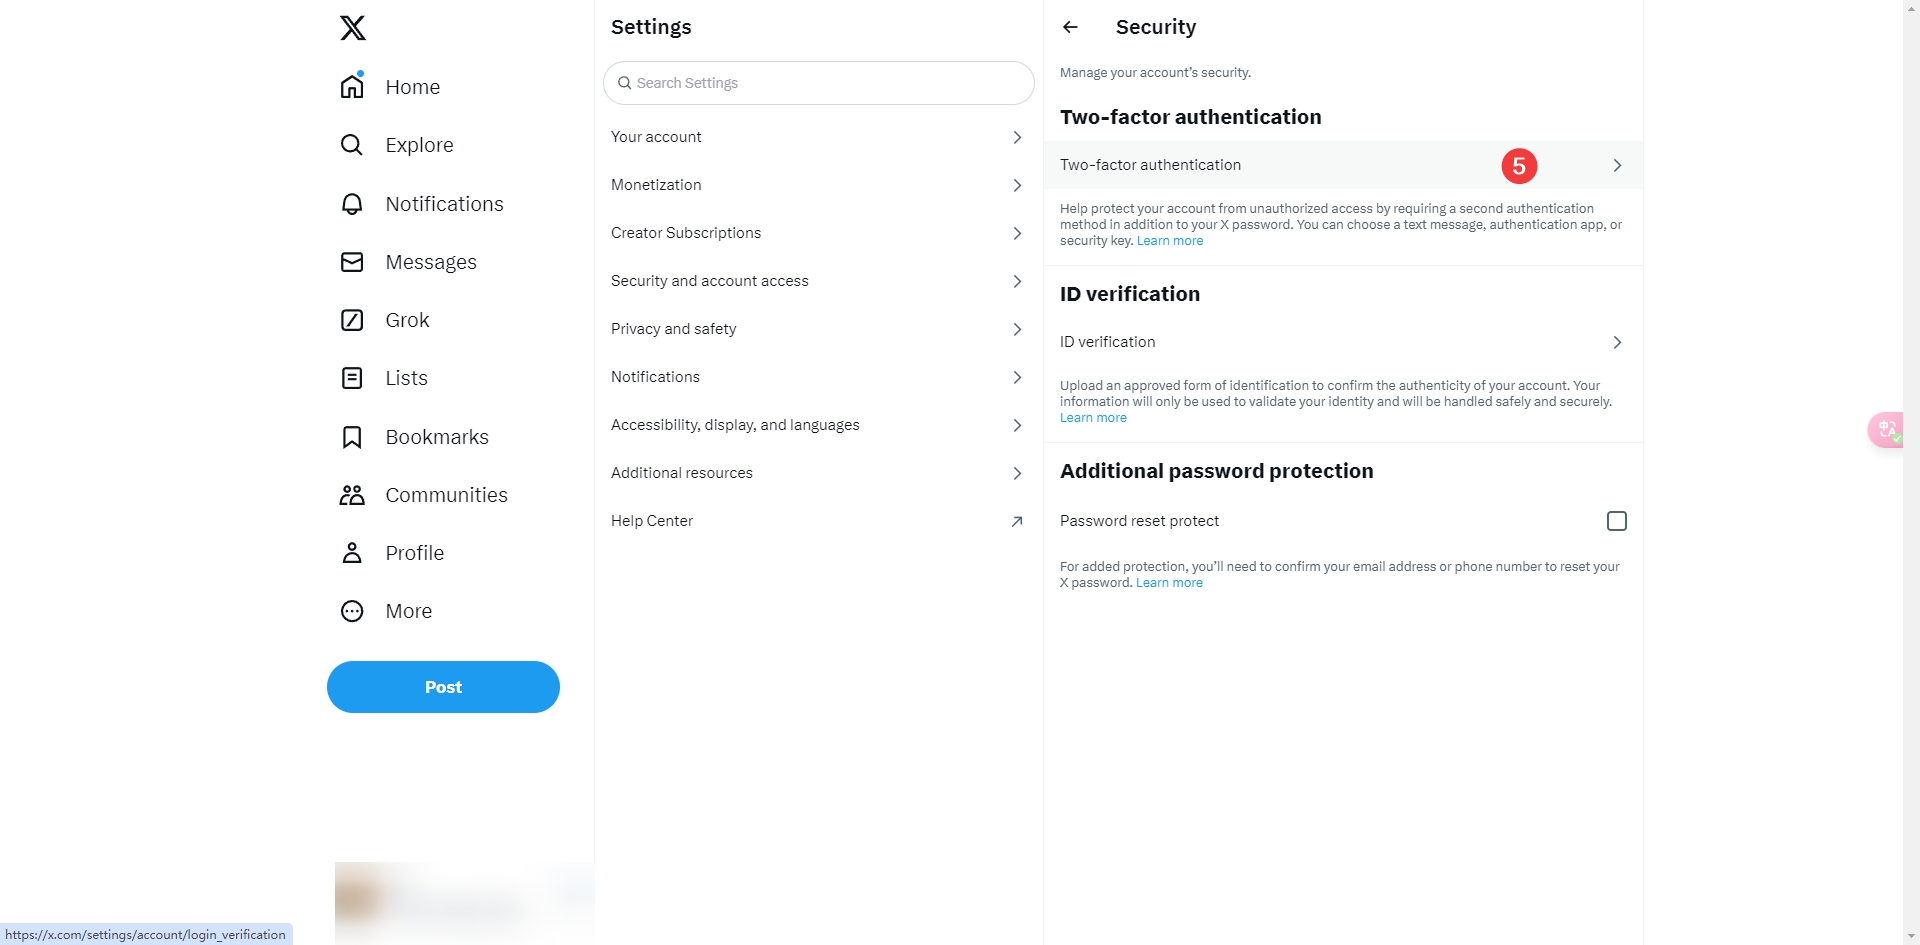Open Notifications bell icon

[352, 204]
